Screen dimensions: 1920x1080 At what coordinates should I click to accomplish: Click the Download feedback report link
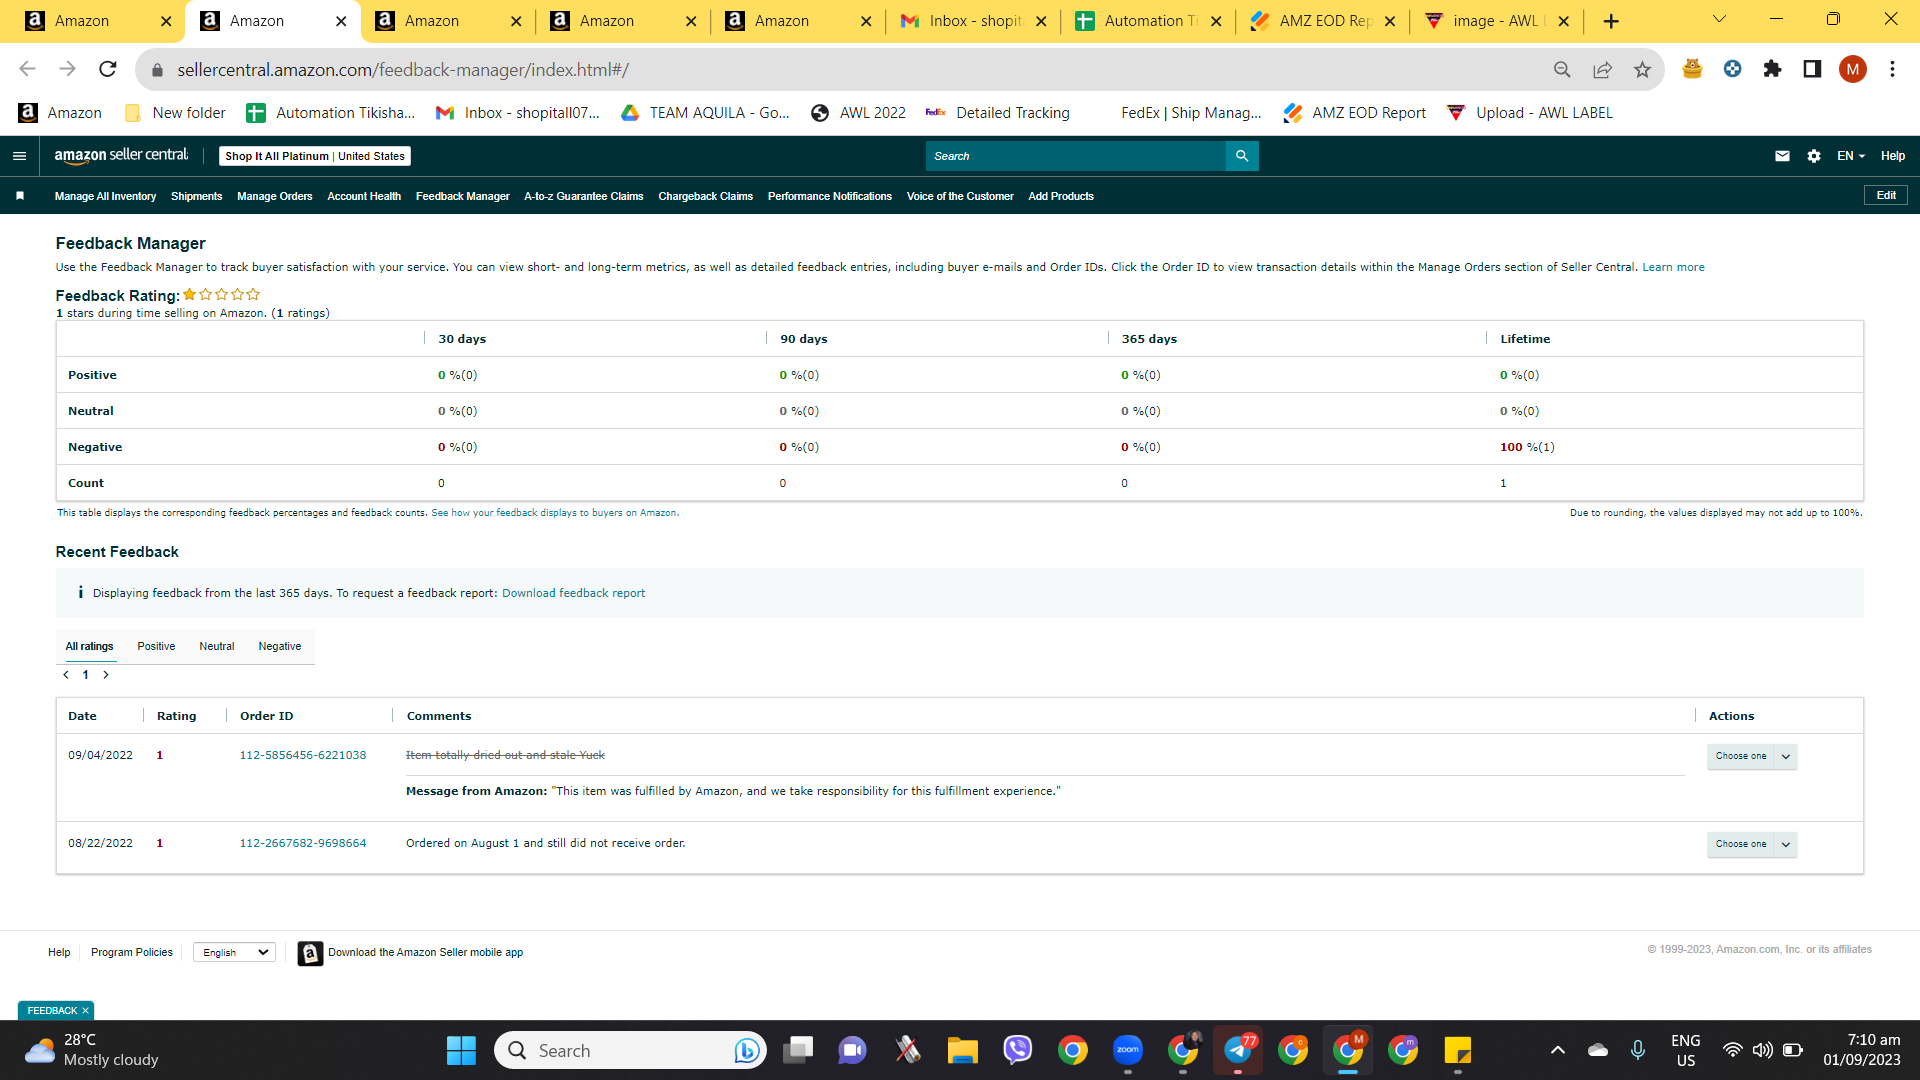point(574,593)
